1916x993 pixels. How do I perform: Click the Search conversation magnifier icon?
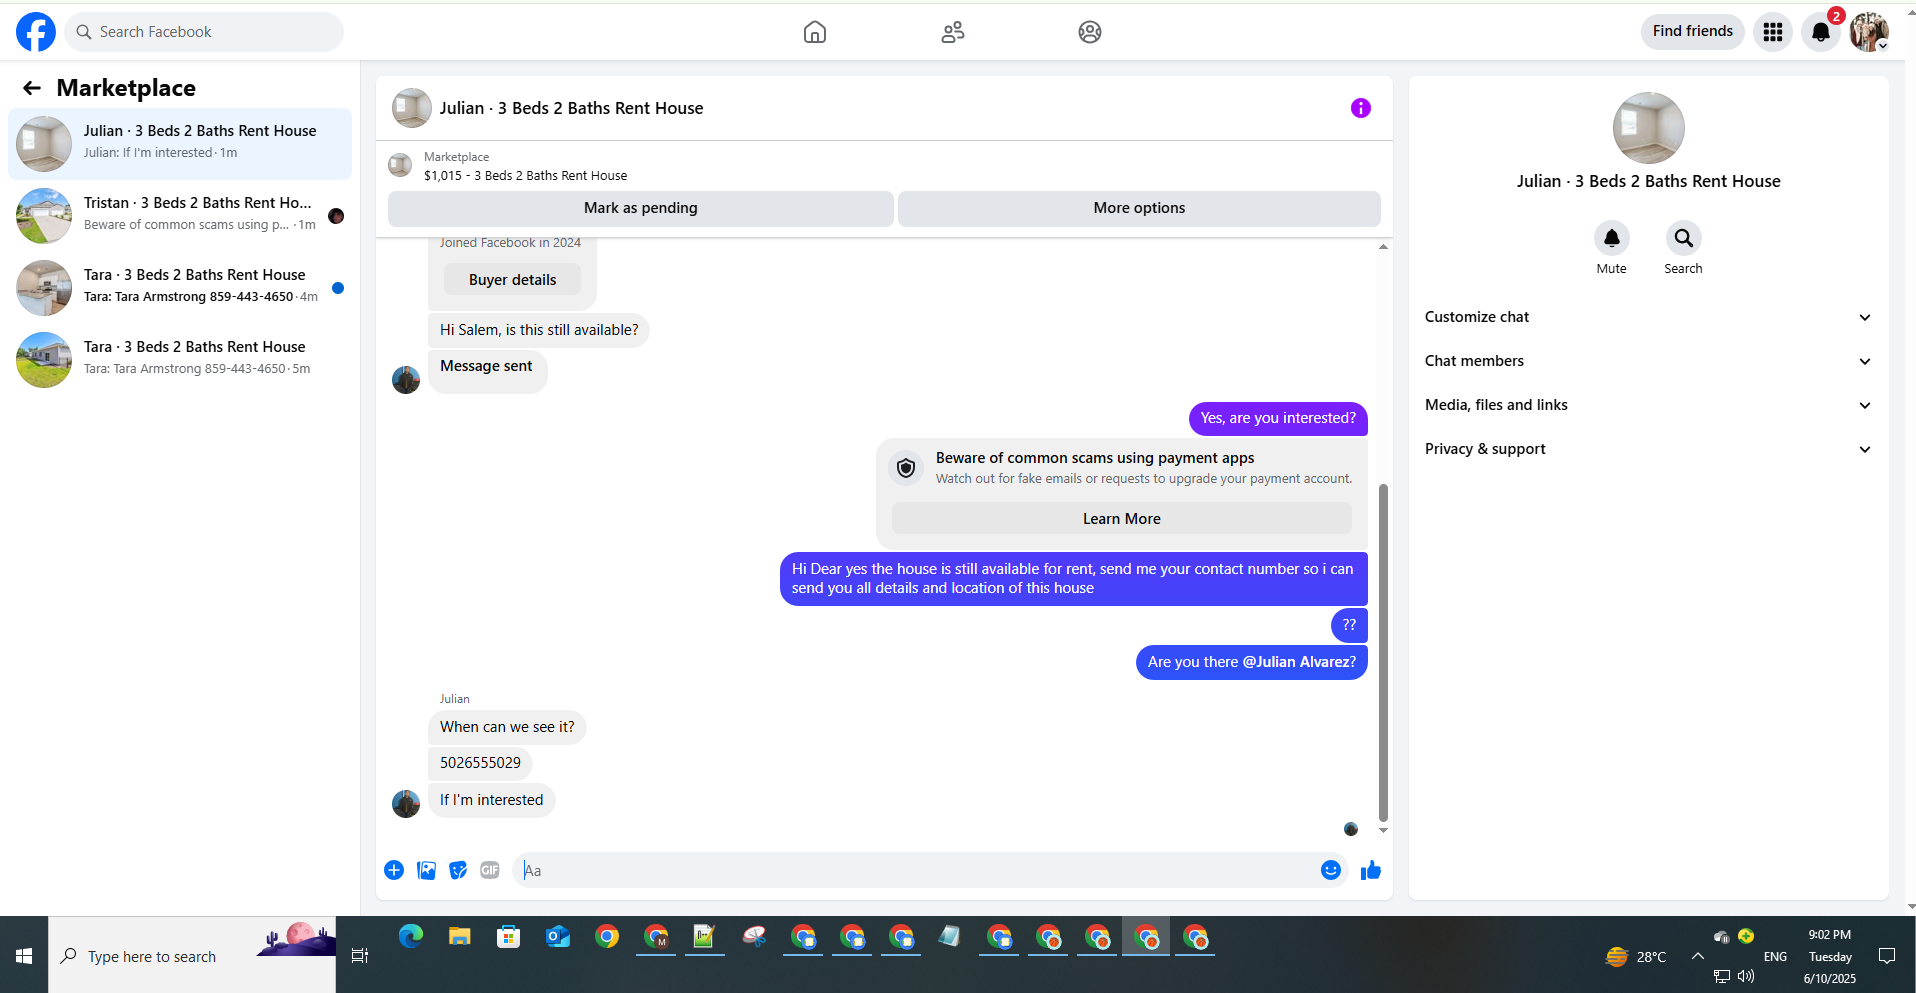coord(1684,238)
